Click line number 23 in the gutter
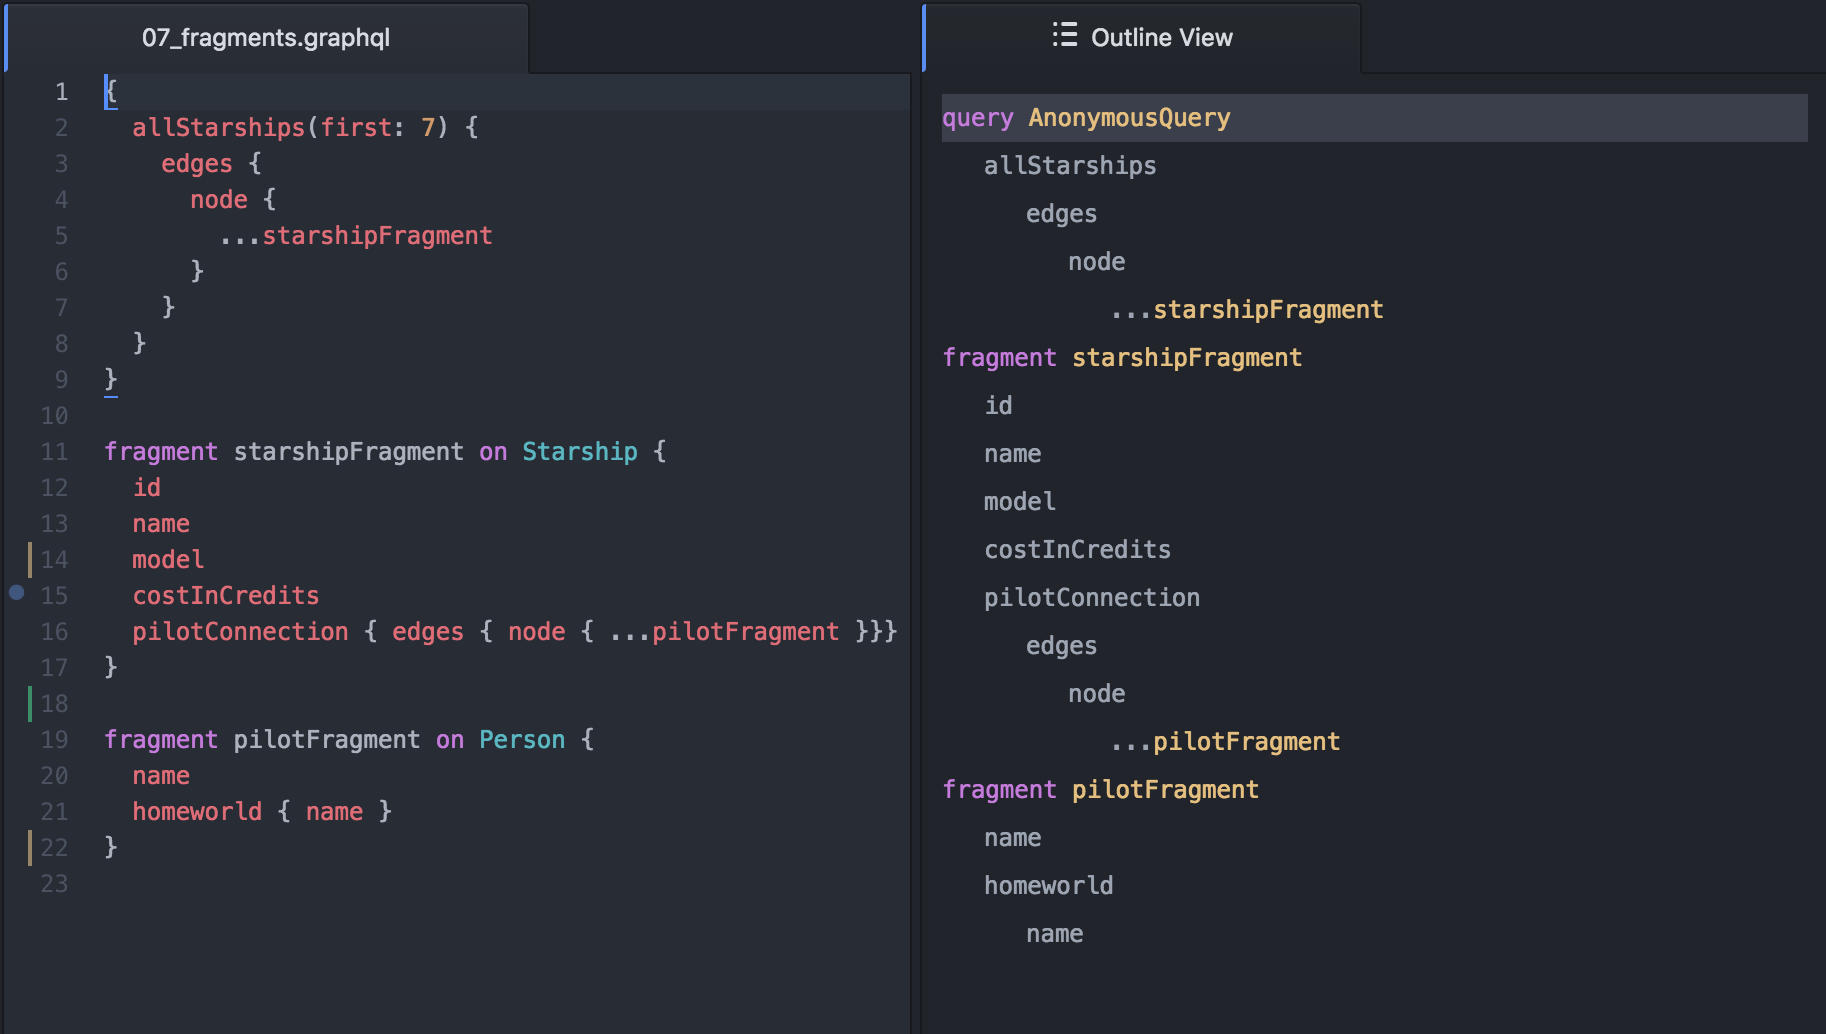The height and width of the screenshot is (1034, 1826). click(x=54, y=884)
